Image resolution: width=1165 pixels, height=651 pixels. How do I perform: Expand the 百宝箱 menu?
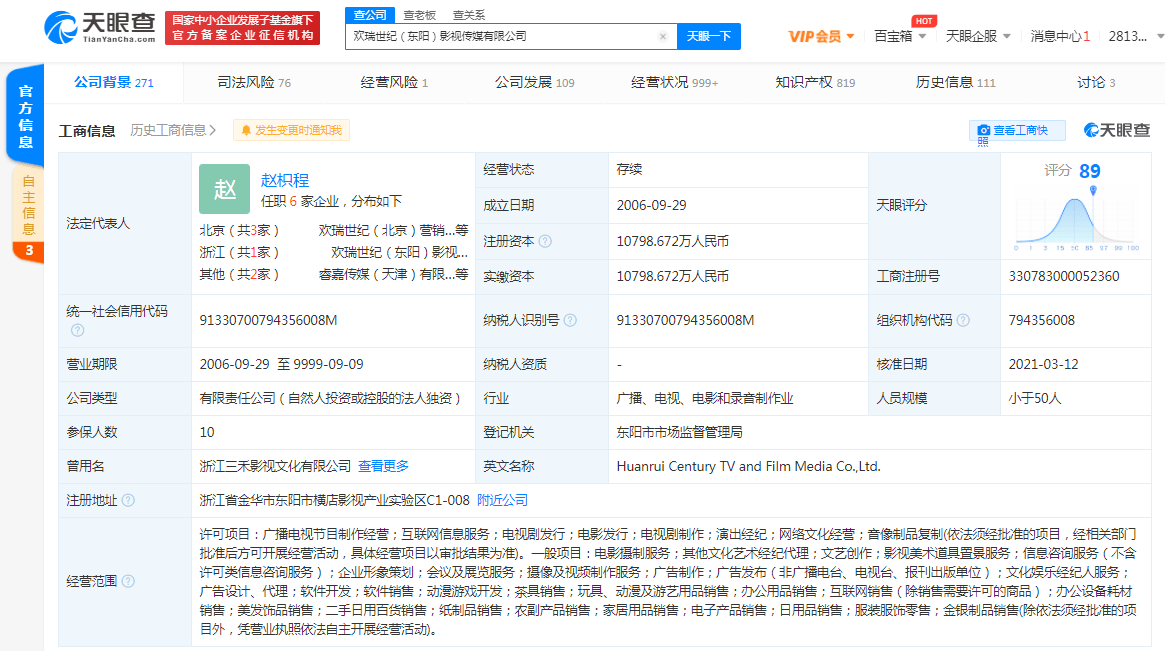pyautogui.click(x=900, y=36)
